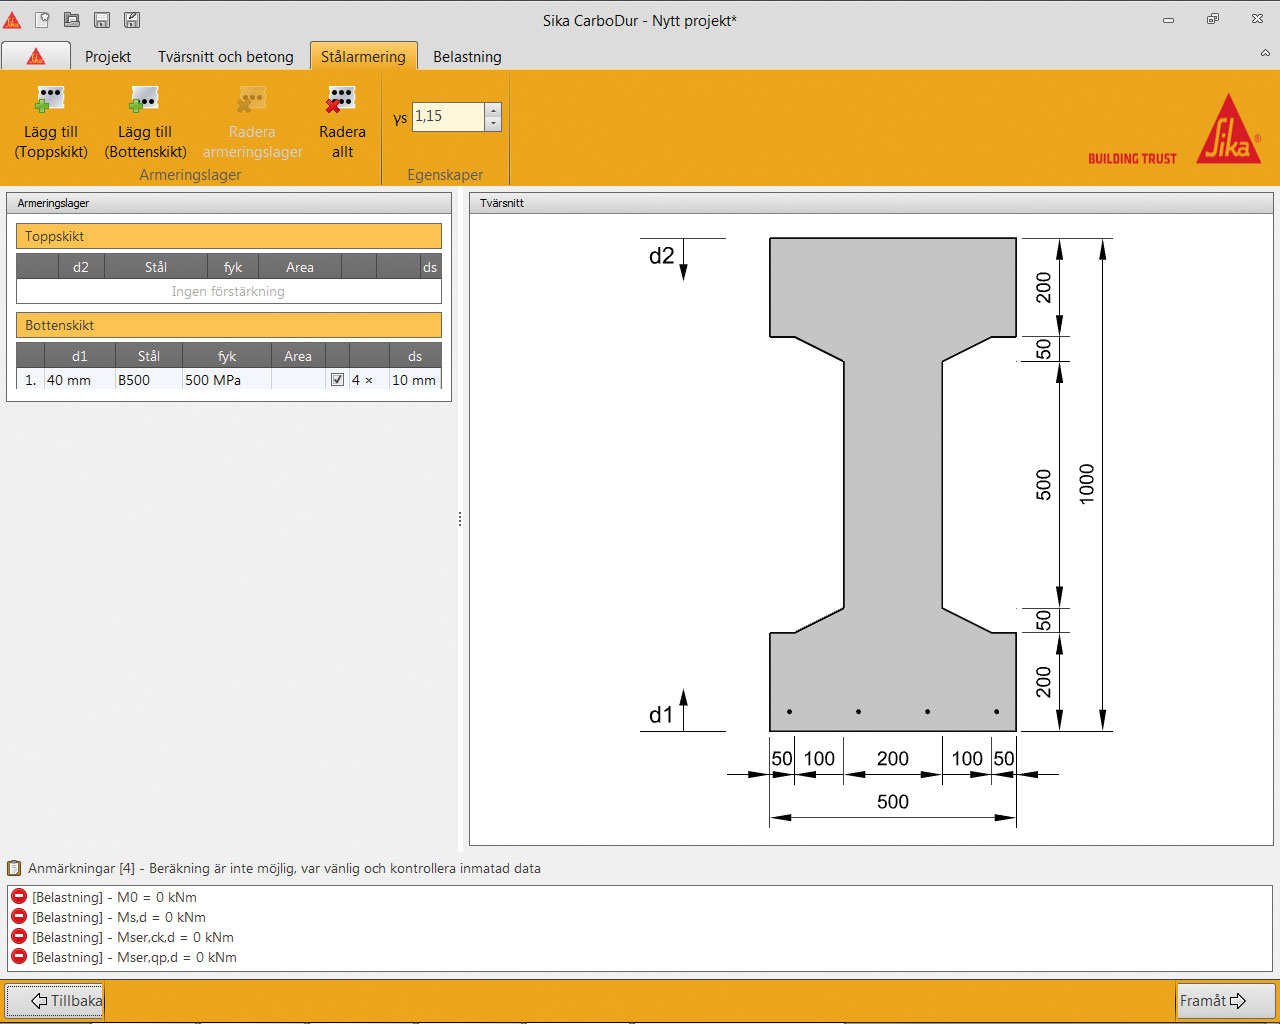The width and height of the screenshot is (1280, 1024).
Task: Click the Ingen förstärkning row
Action: (229, 291)
